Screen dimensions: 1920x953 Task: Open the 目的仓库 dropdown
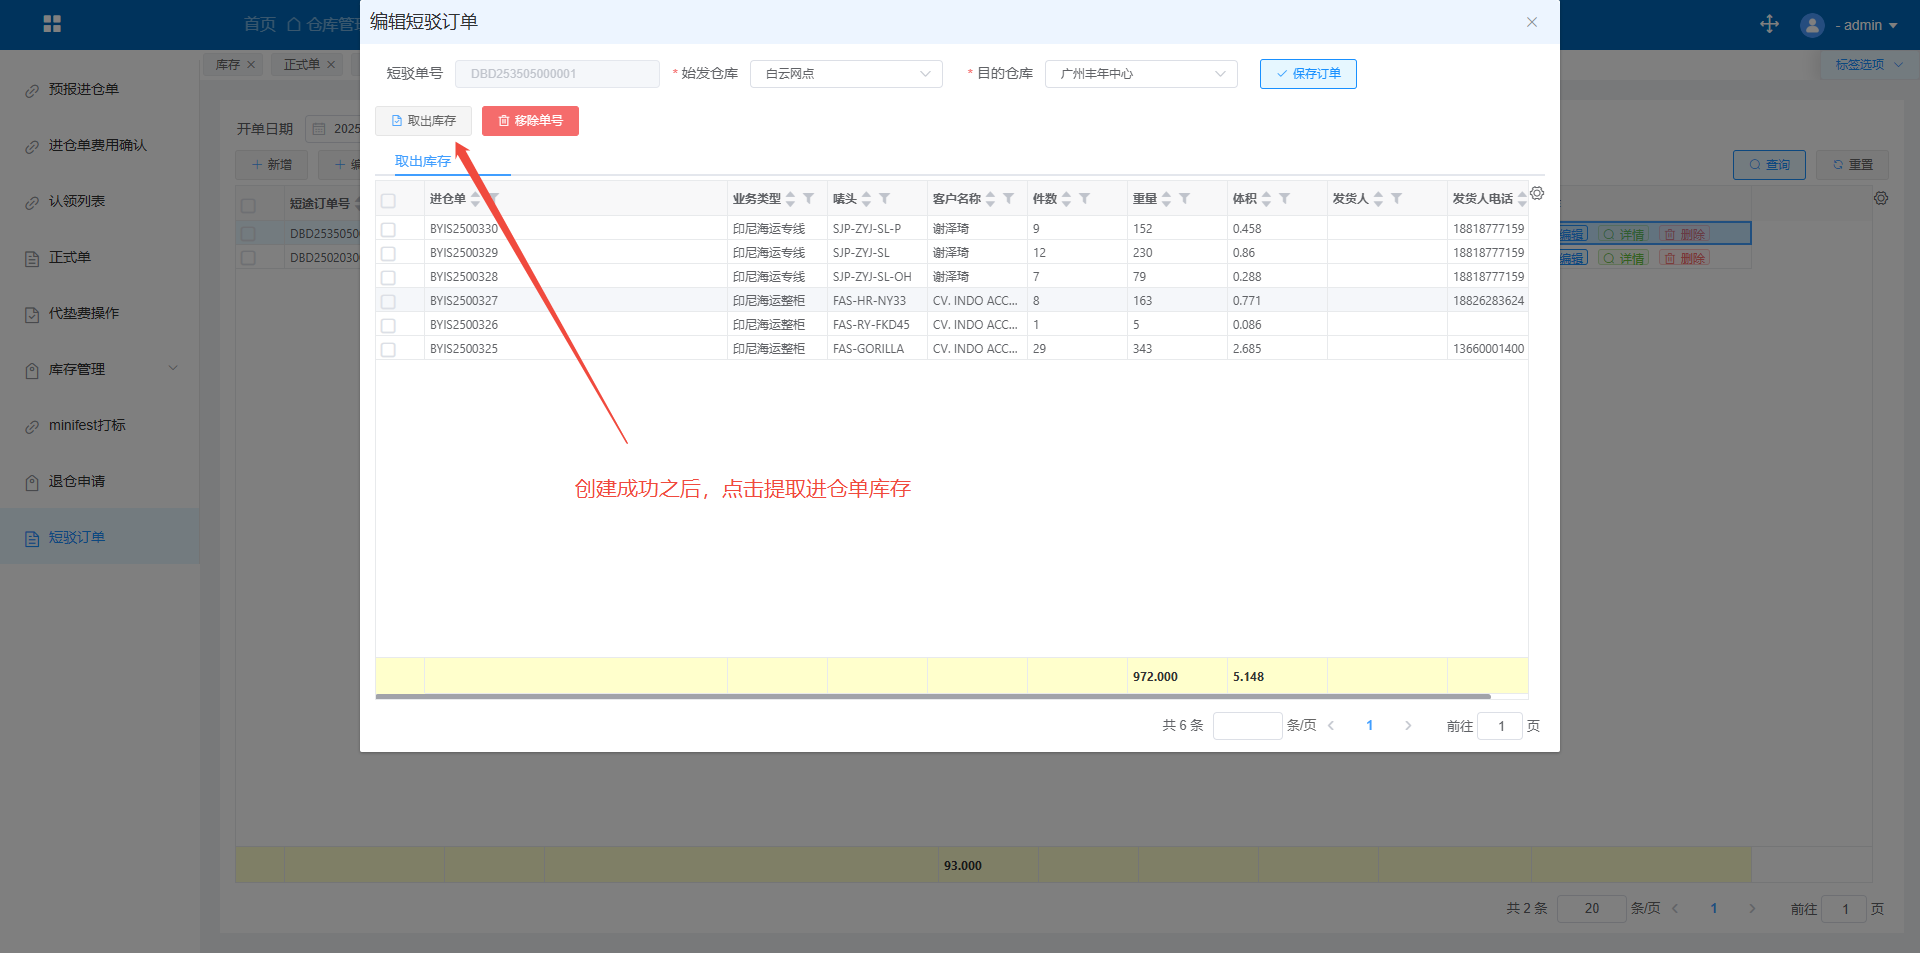pos(1140,74)
